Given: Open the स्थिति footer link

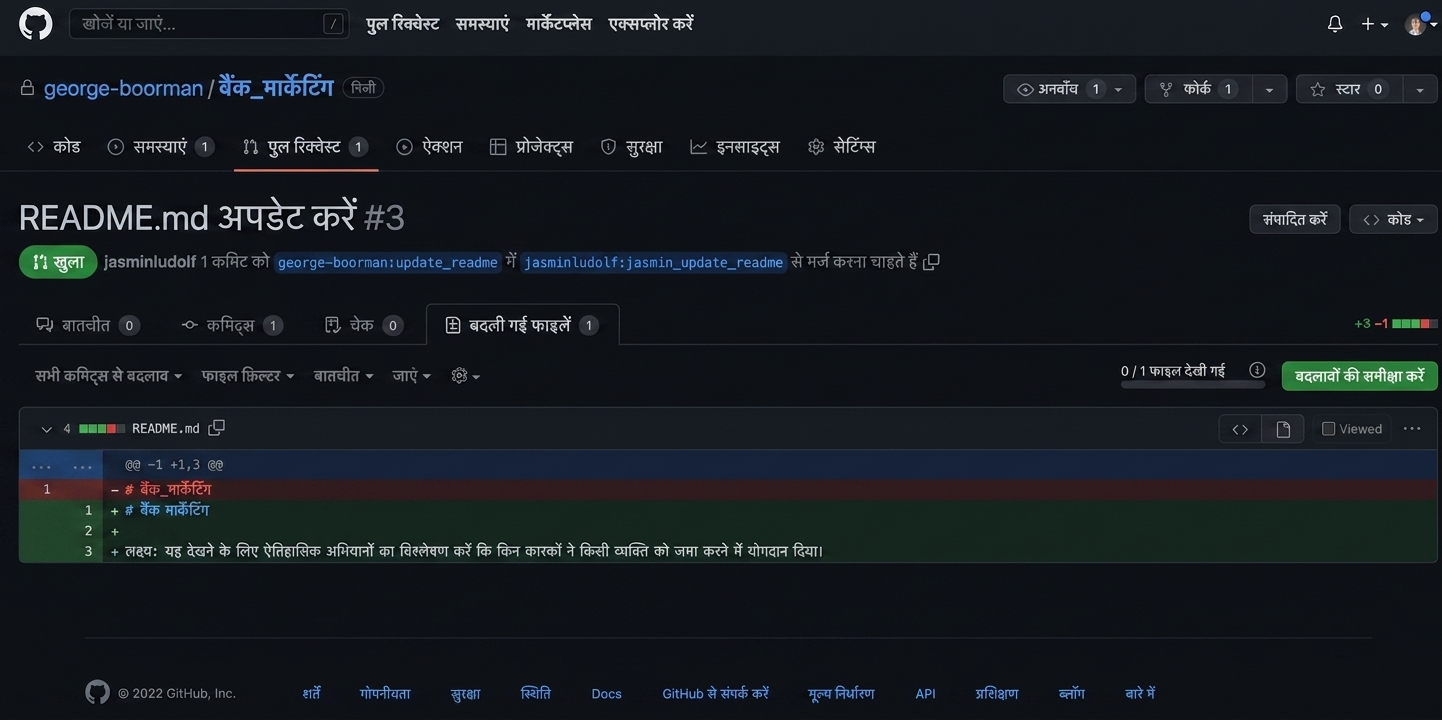Looking at the screenshot, I should point(536,693).
